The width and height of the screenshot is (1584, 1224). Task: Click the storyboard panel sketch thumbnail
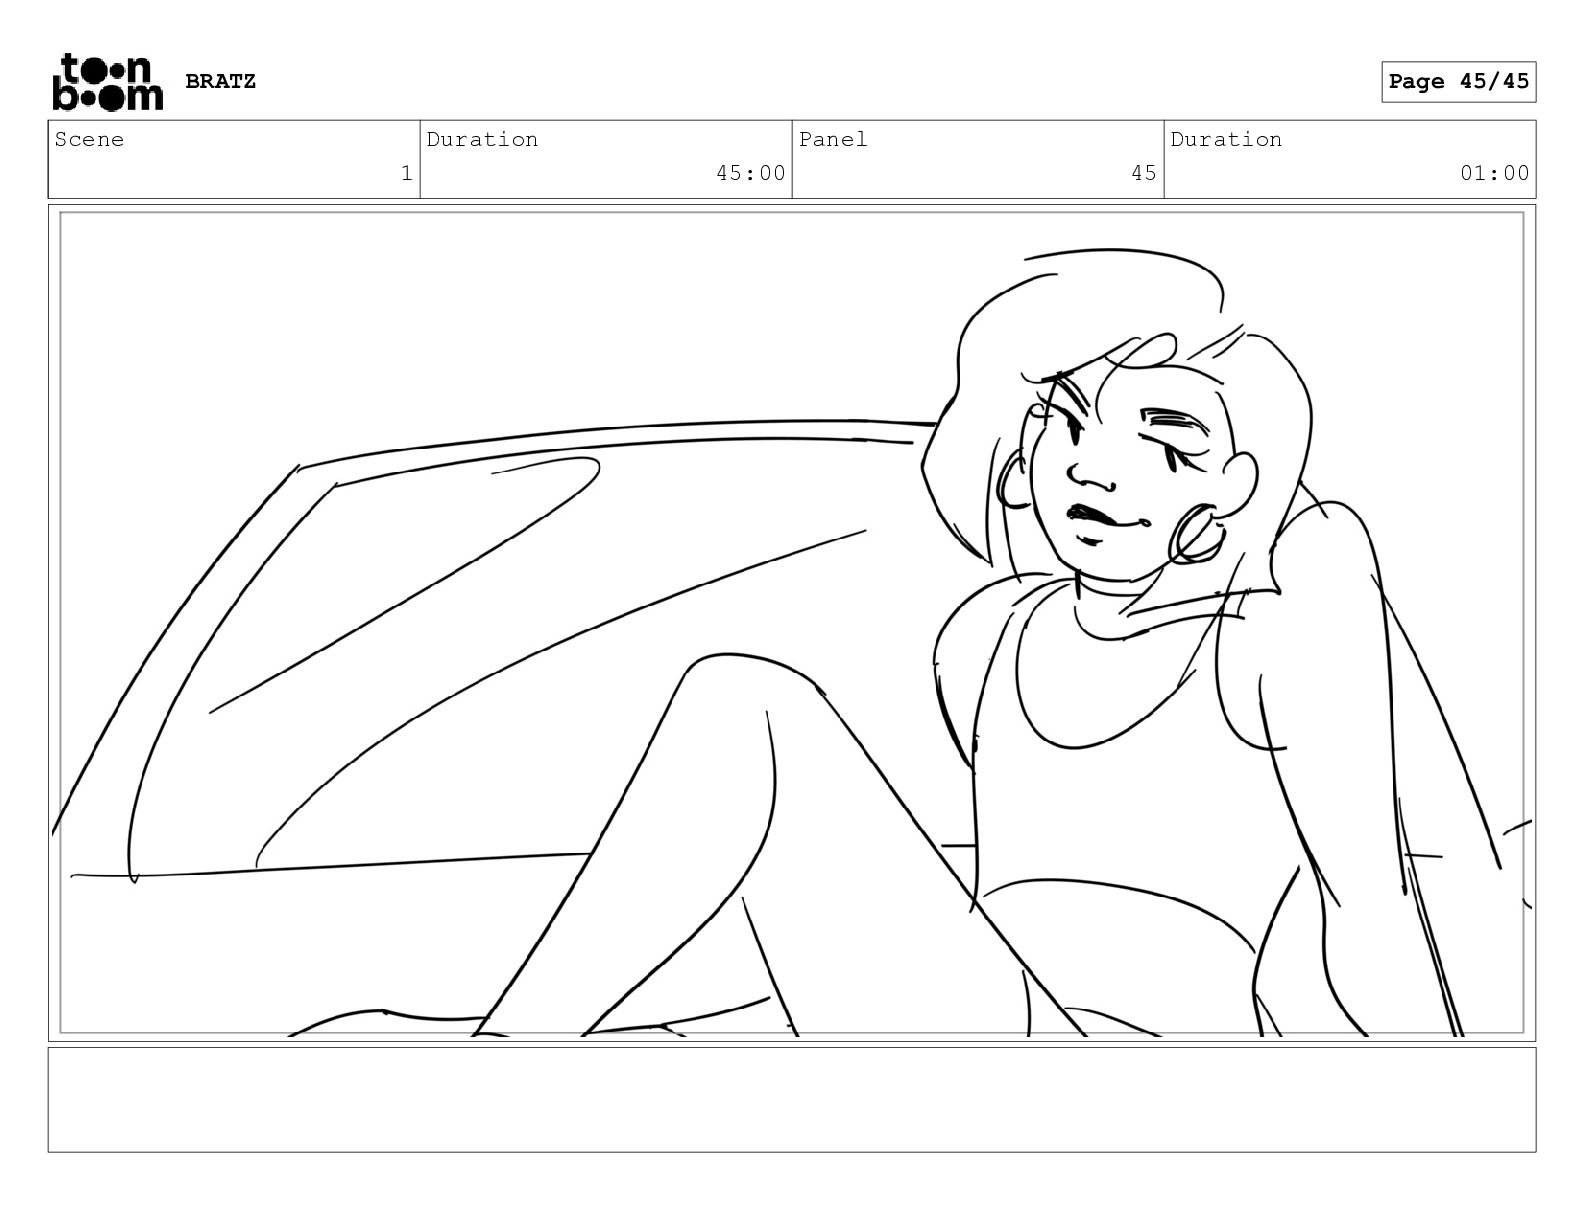792,623
